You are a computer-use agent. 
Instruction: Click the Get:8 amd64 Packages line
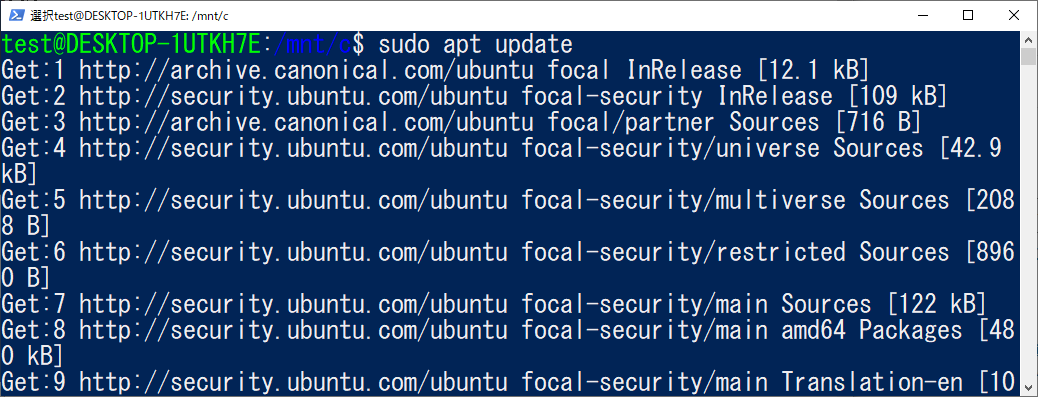(508, 343)
